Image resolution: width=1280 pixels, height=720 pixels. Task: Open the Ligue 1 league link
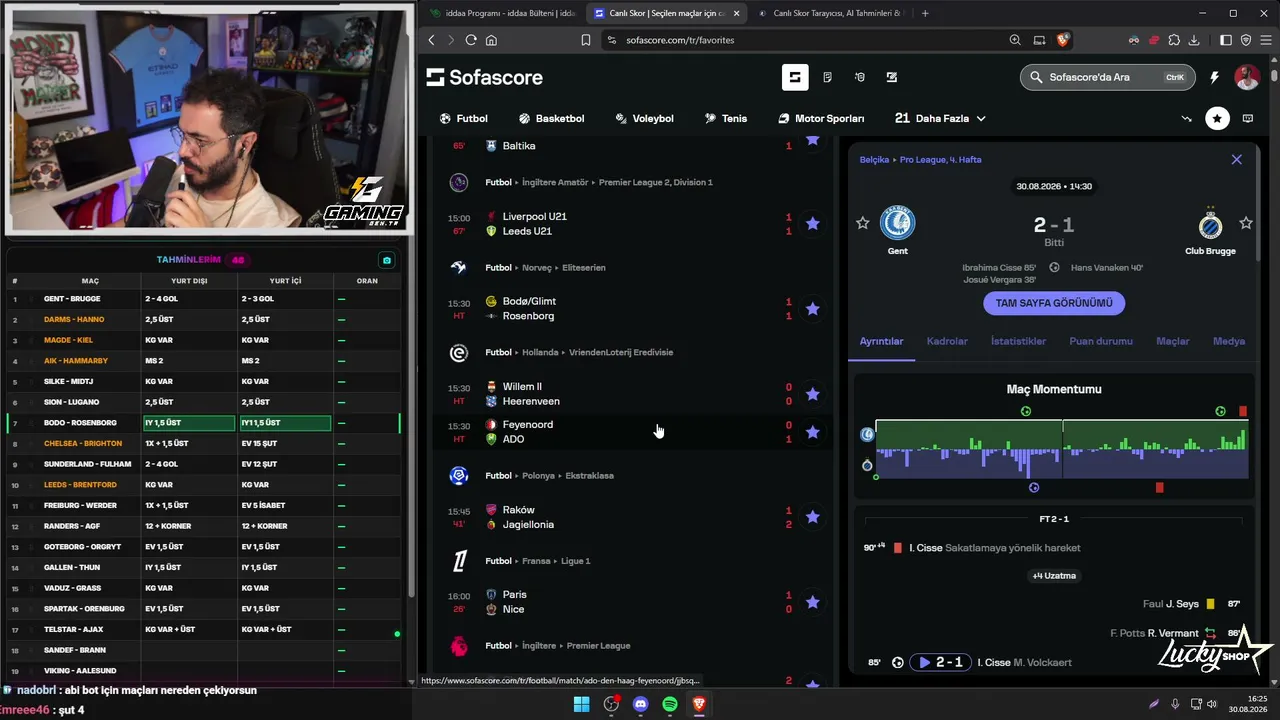coord(575,561)
